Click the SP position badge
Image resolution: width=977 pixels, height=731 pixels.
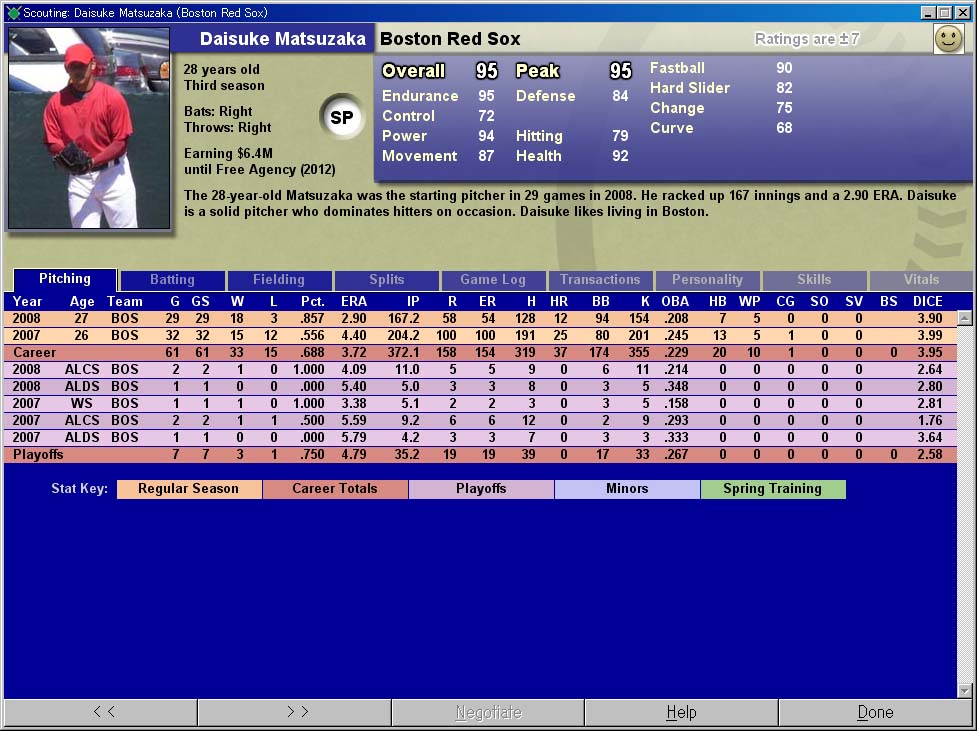click(x=341, y=118)
